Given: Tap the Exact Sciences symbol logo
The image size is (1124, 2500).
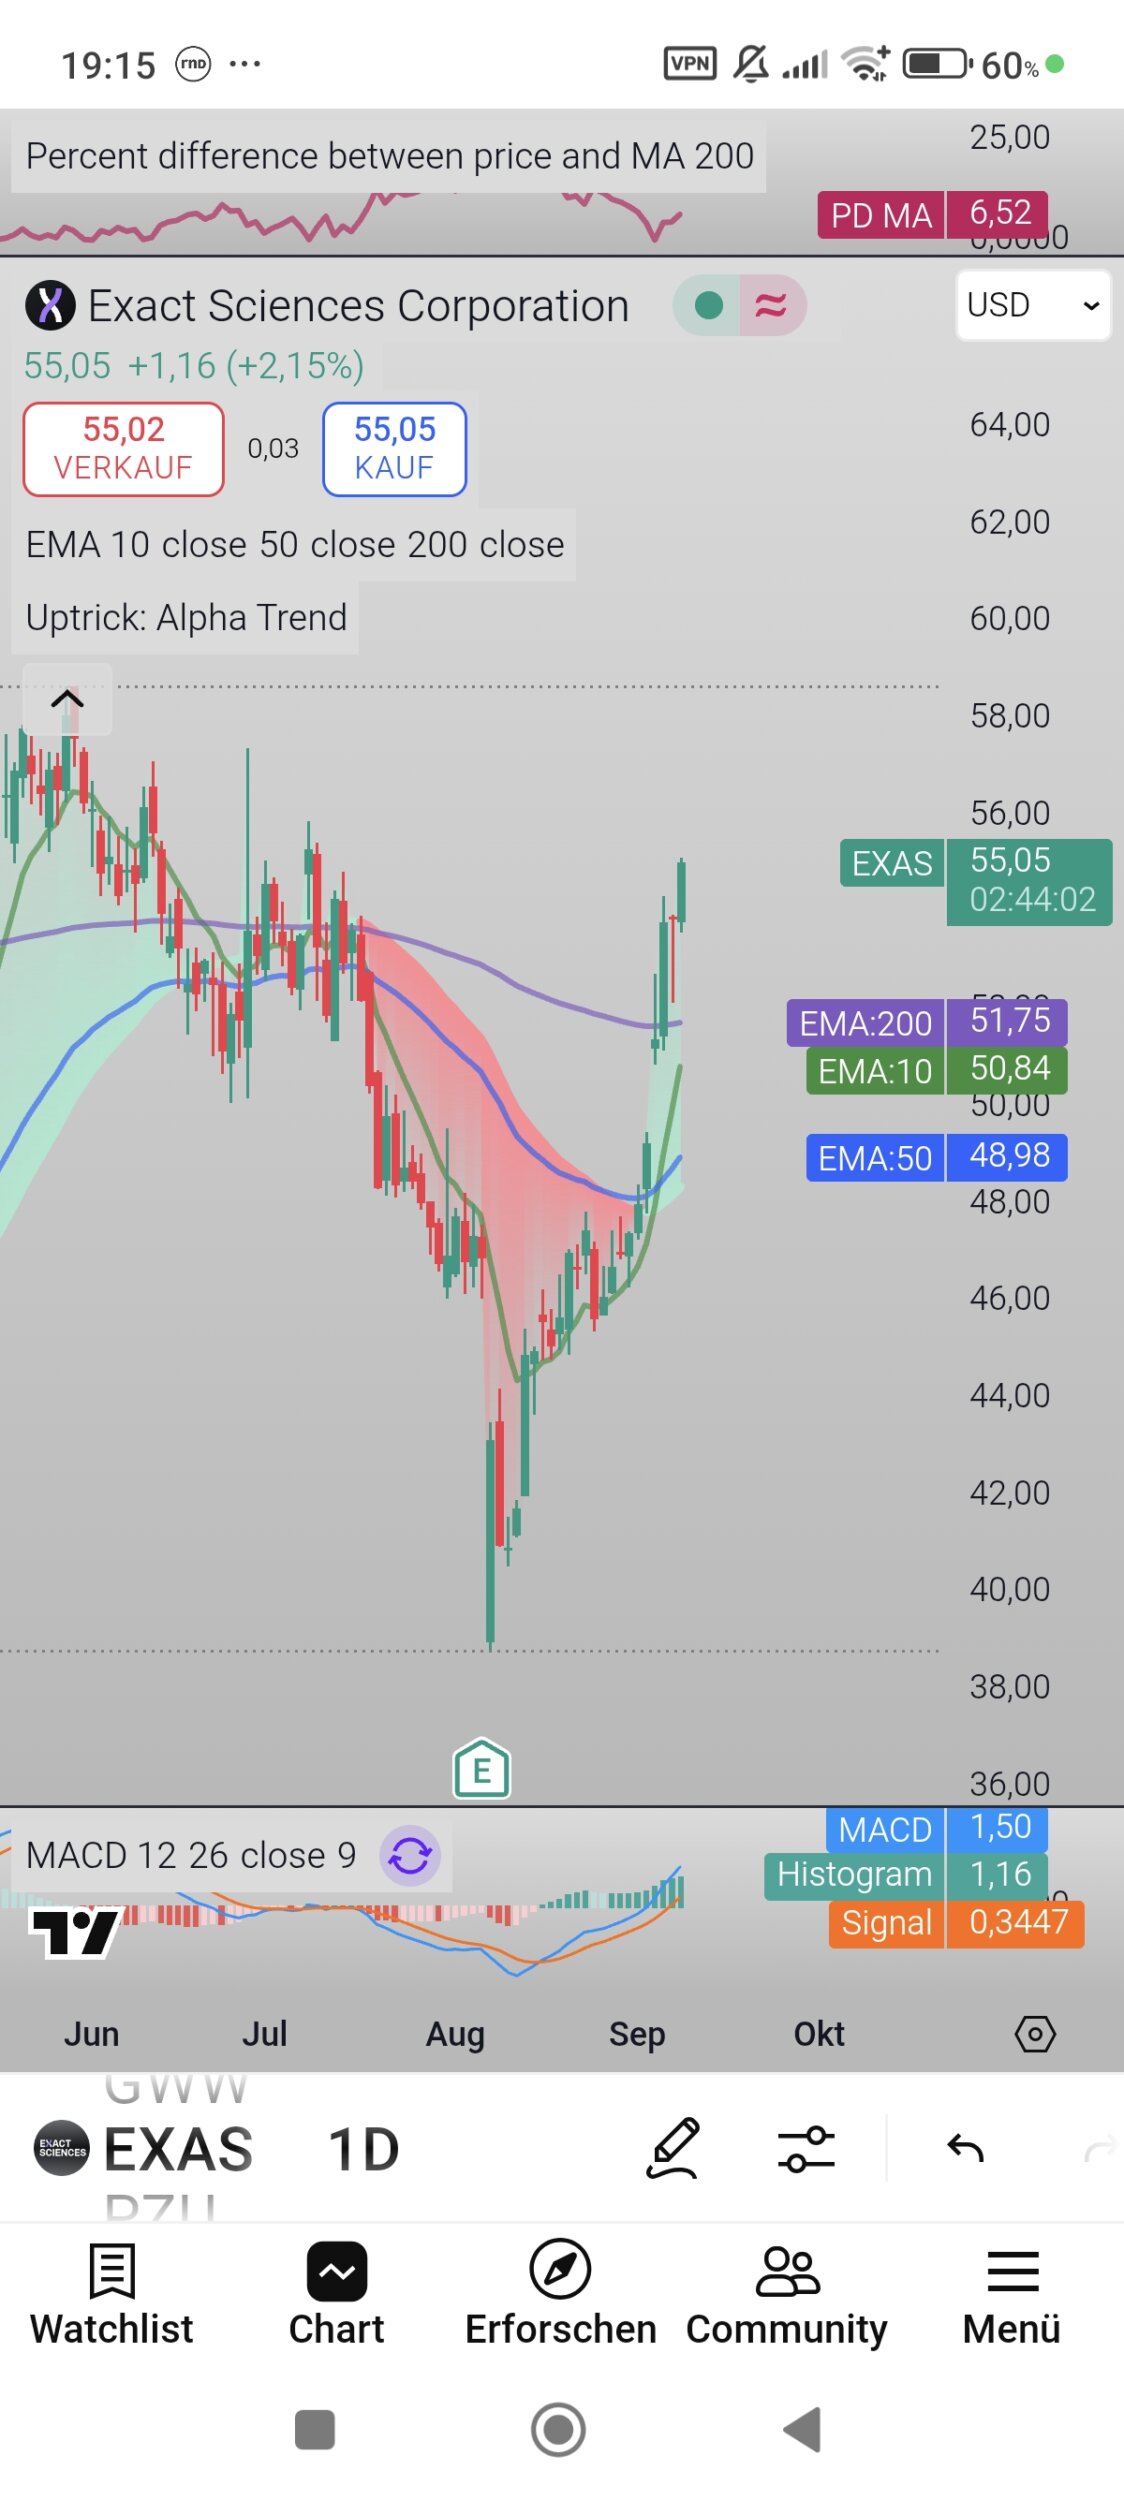Looking at the screenshot, I should 50,306.
